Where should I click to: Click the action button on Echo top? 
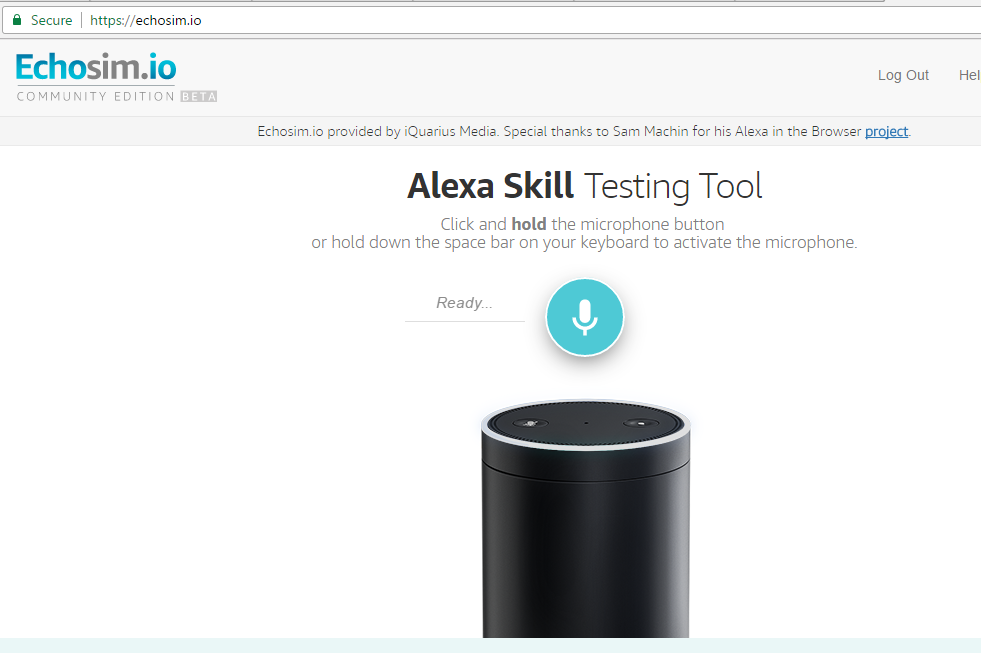tap(641, 423)
